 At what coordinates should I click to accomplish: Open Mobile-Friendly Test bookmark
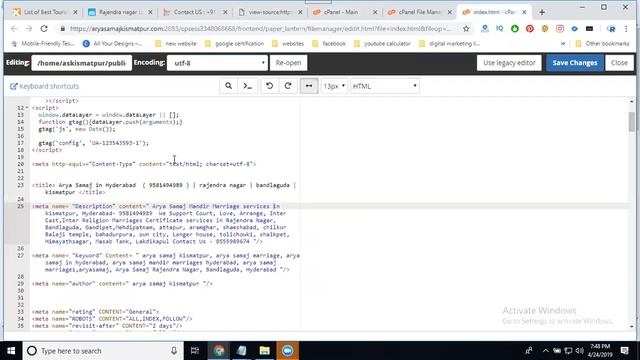click(x=42, y=43)
